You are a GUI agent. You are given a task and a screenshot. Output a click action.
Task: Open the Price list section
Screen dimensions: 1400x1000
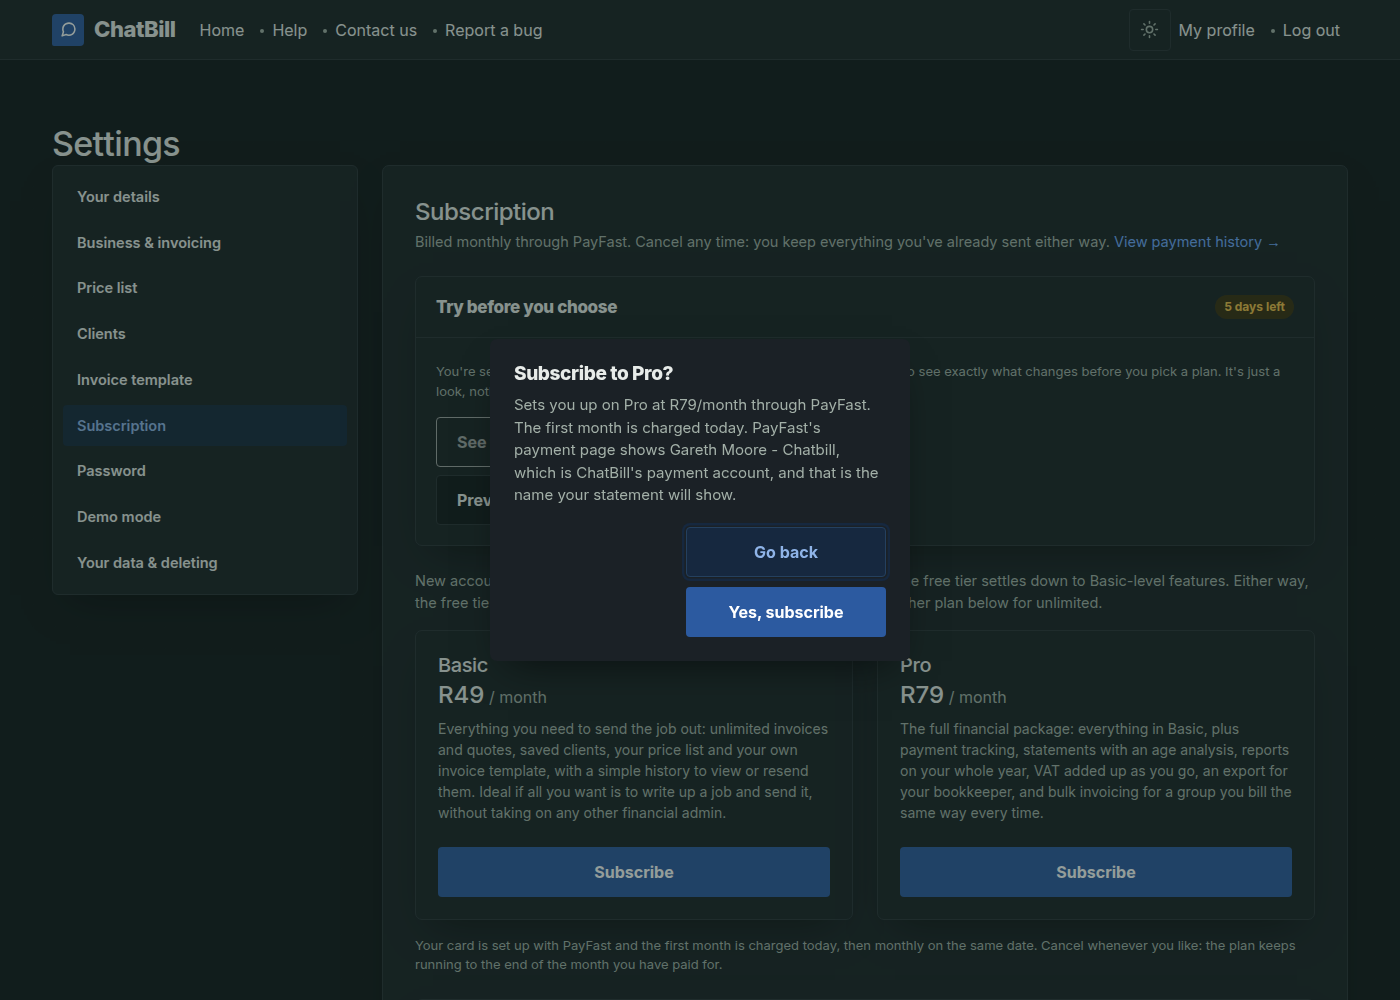tap(205, 288)
